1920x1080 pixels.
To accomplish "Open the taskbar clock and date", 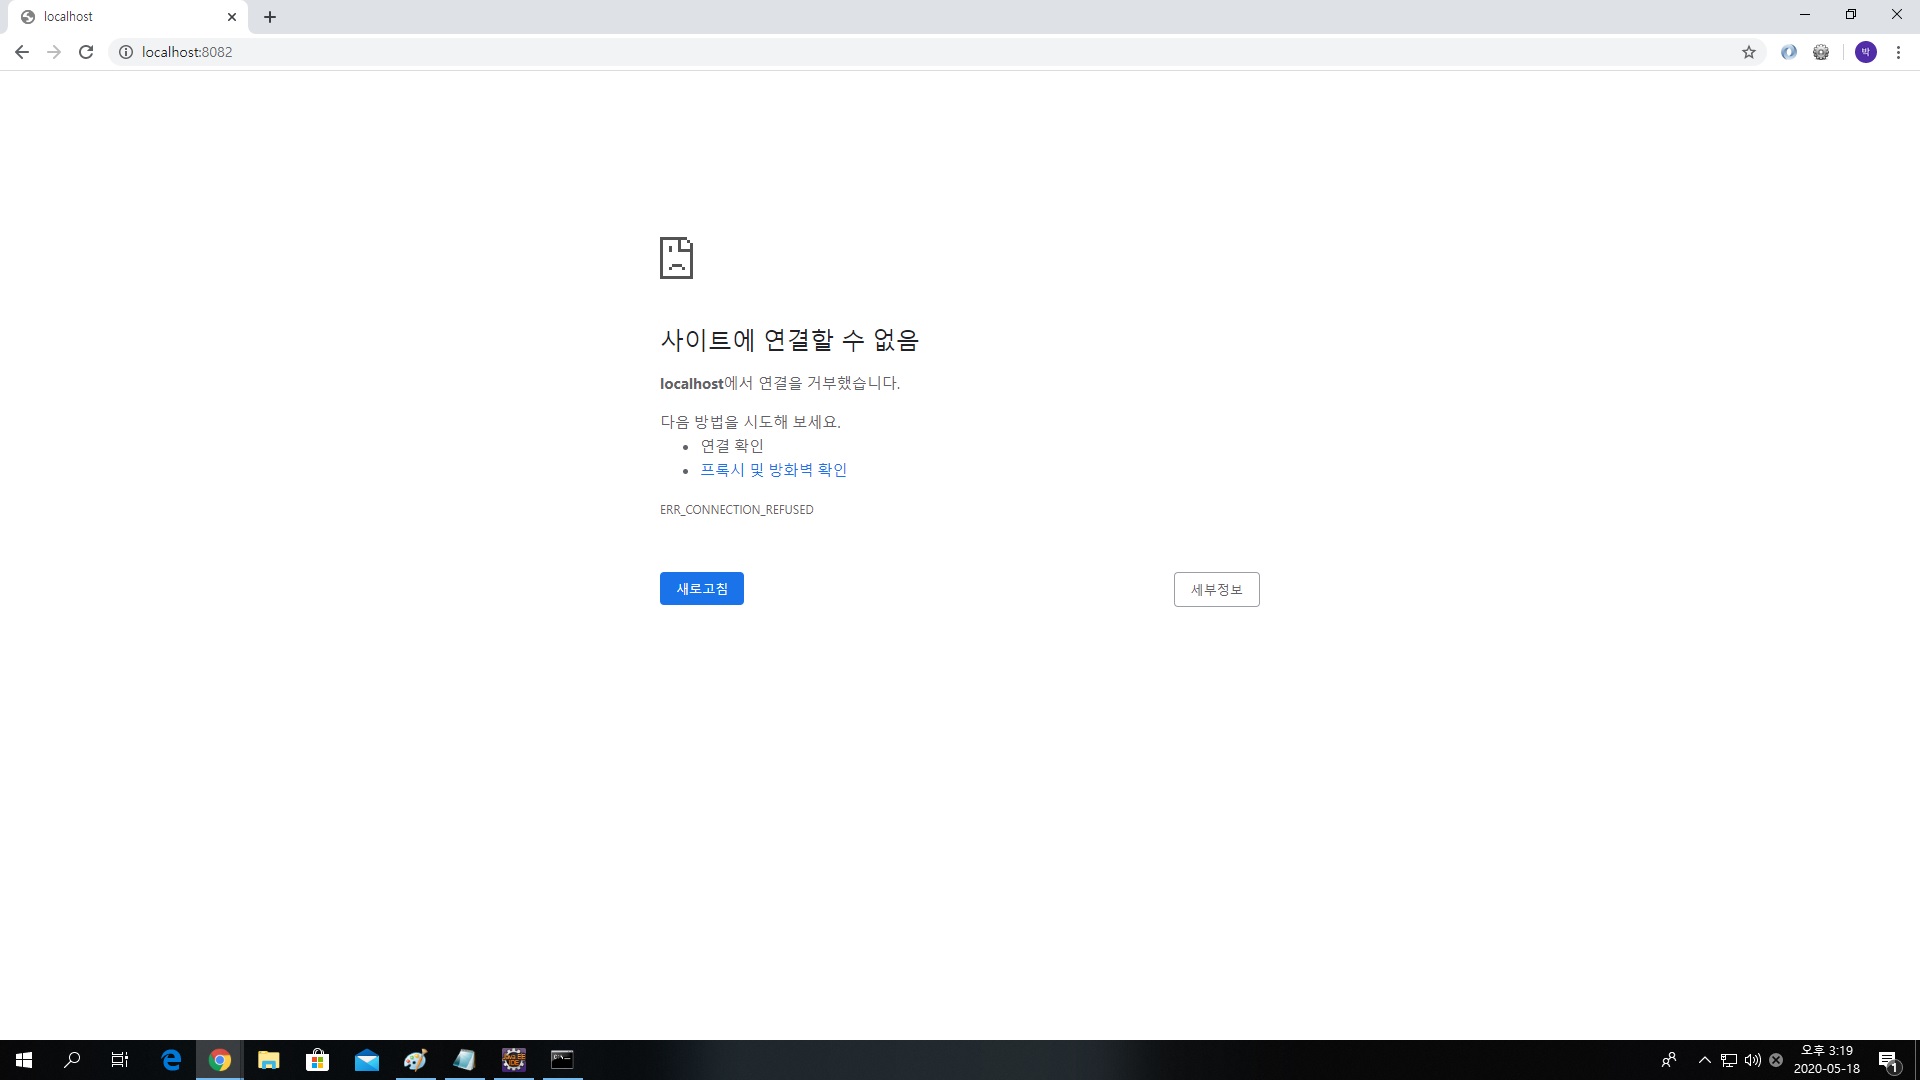I will 1826,1060.
